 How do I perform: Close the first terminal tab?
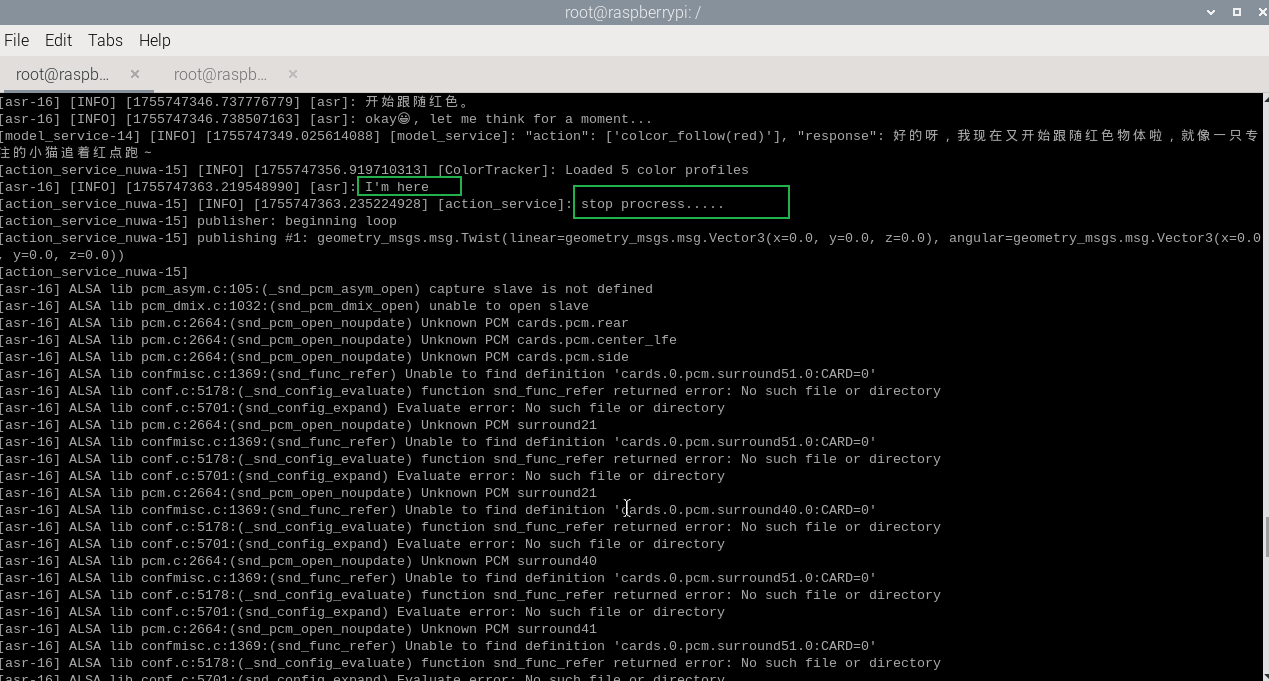point(135,74)
